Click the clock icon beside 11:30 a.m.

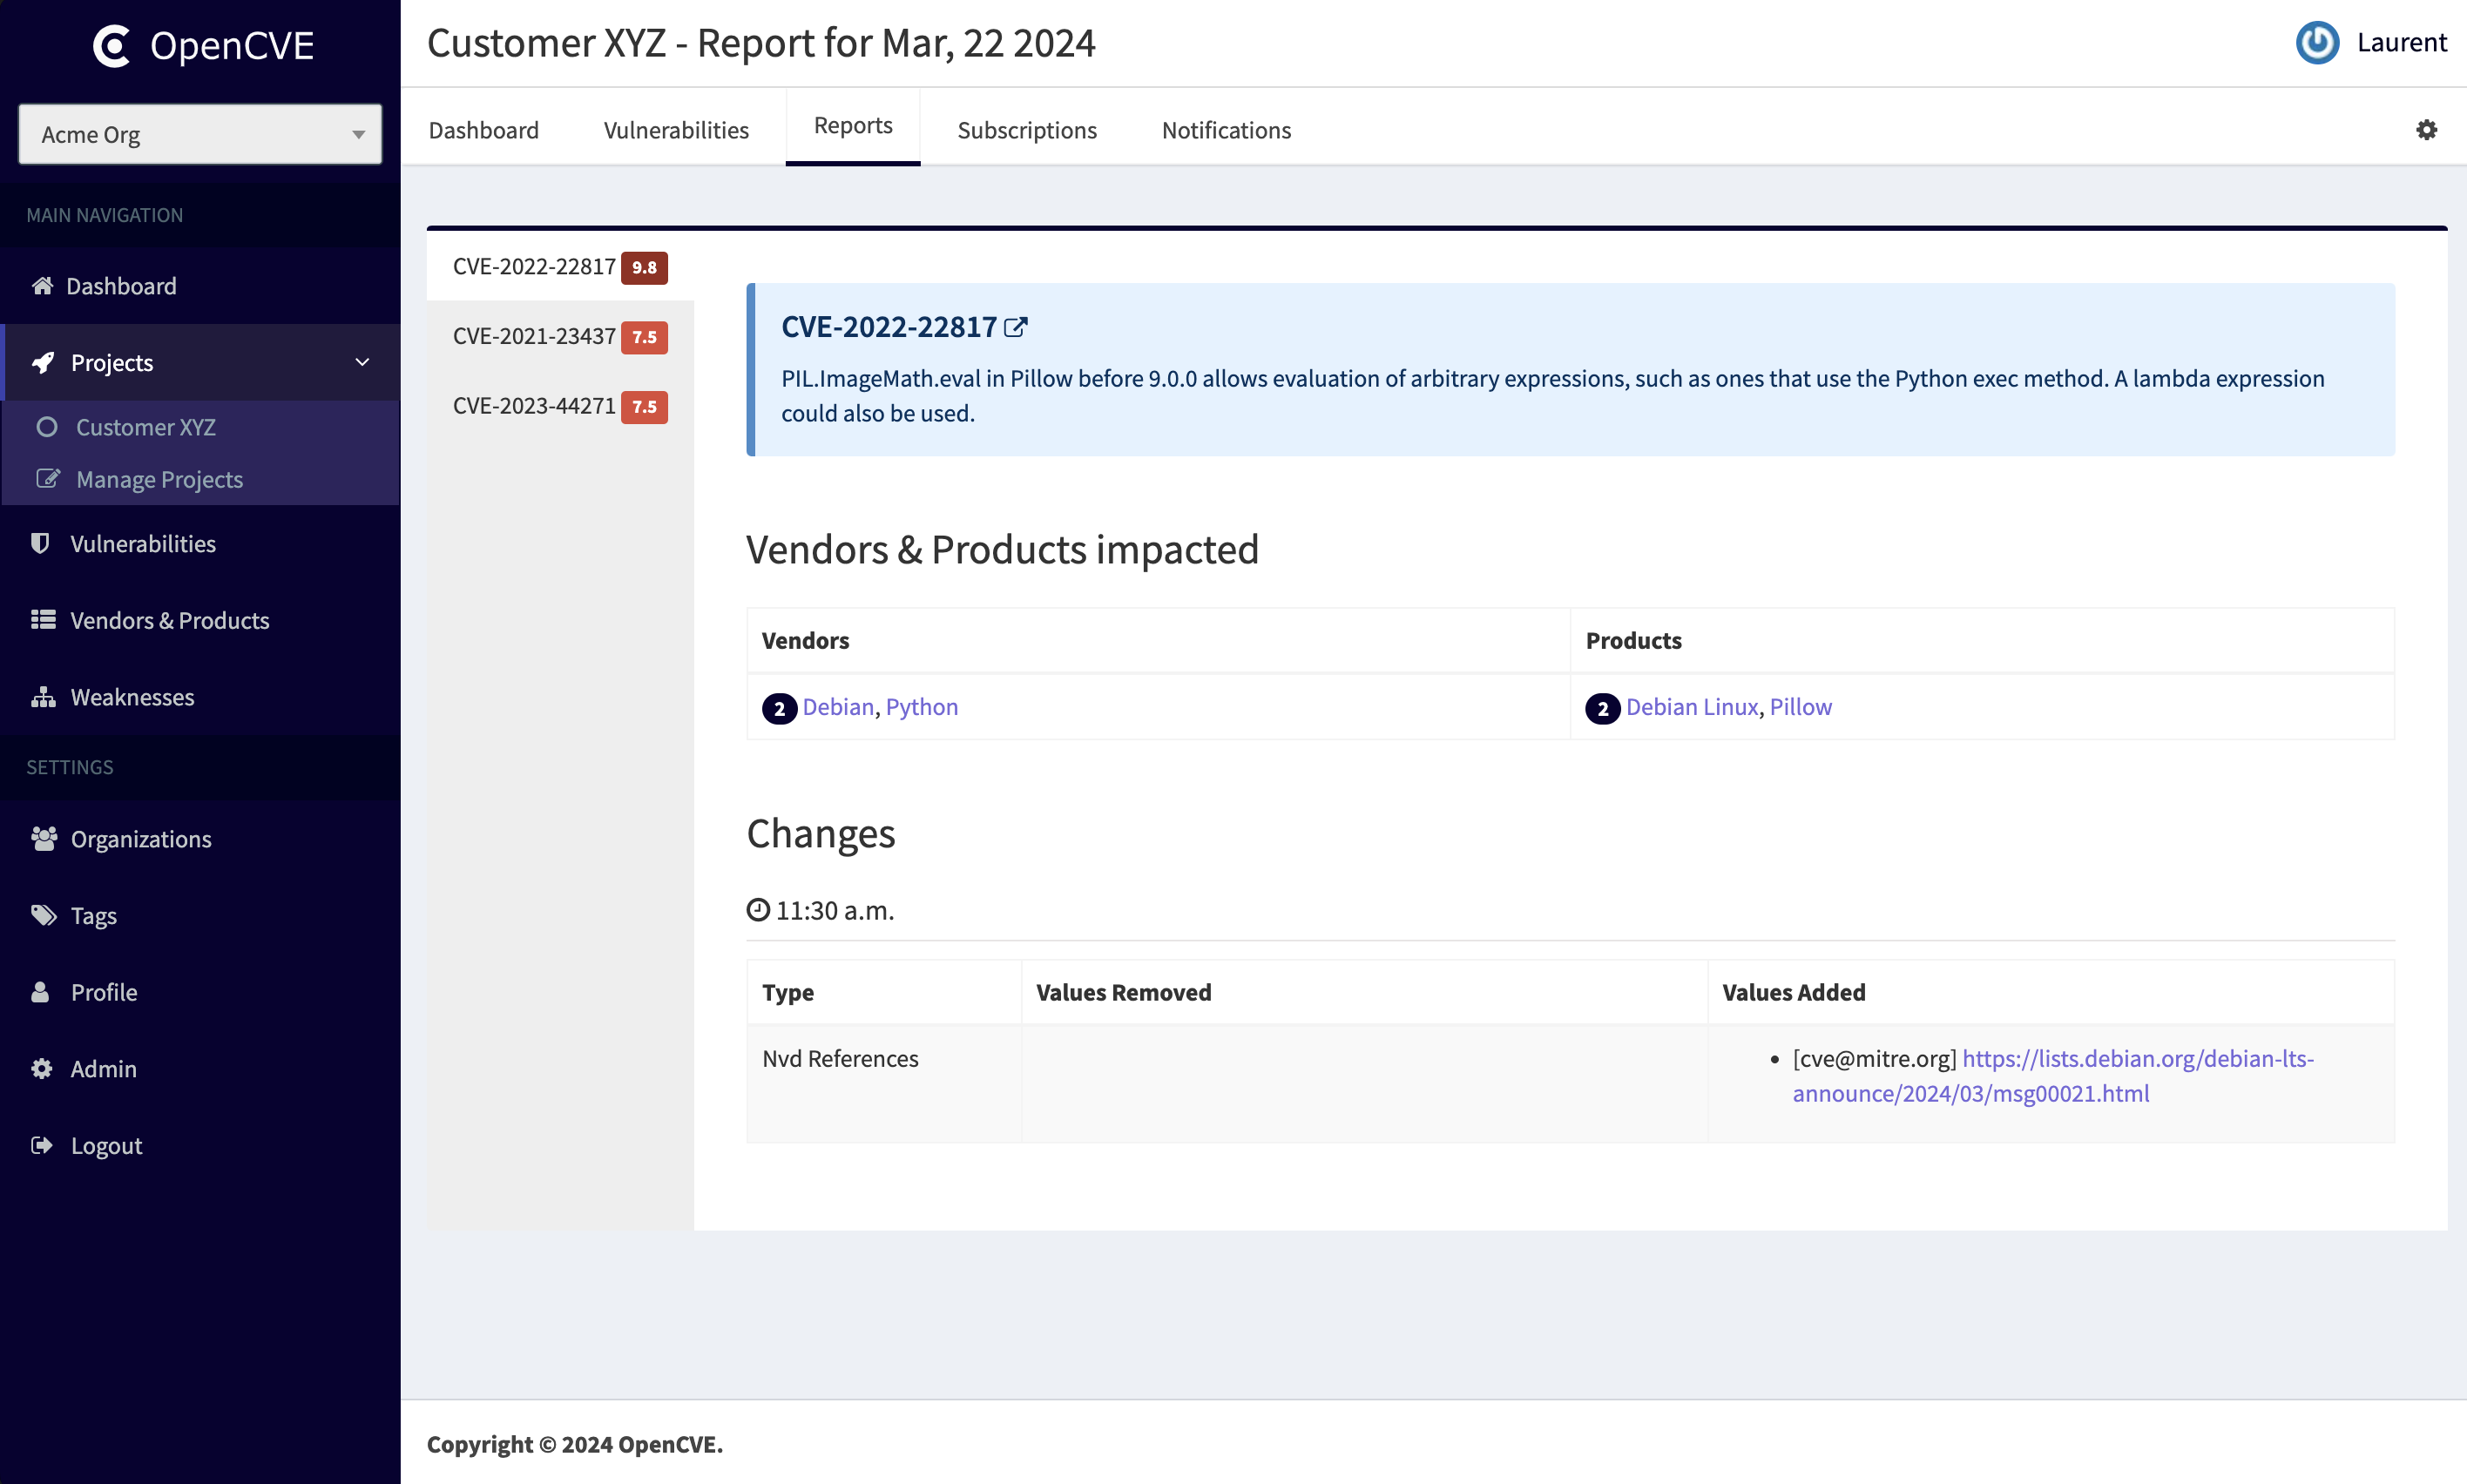(758, 910)
